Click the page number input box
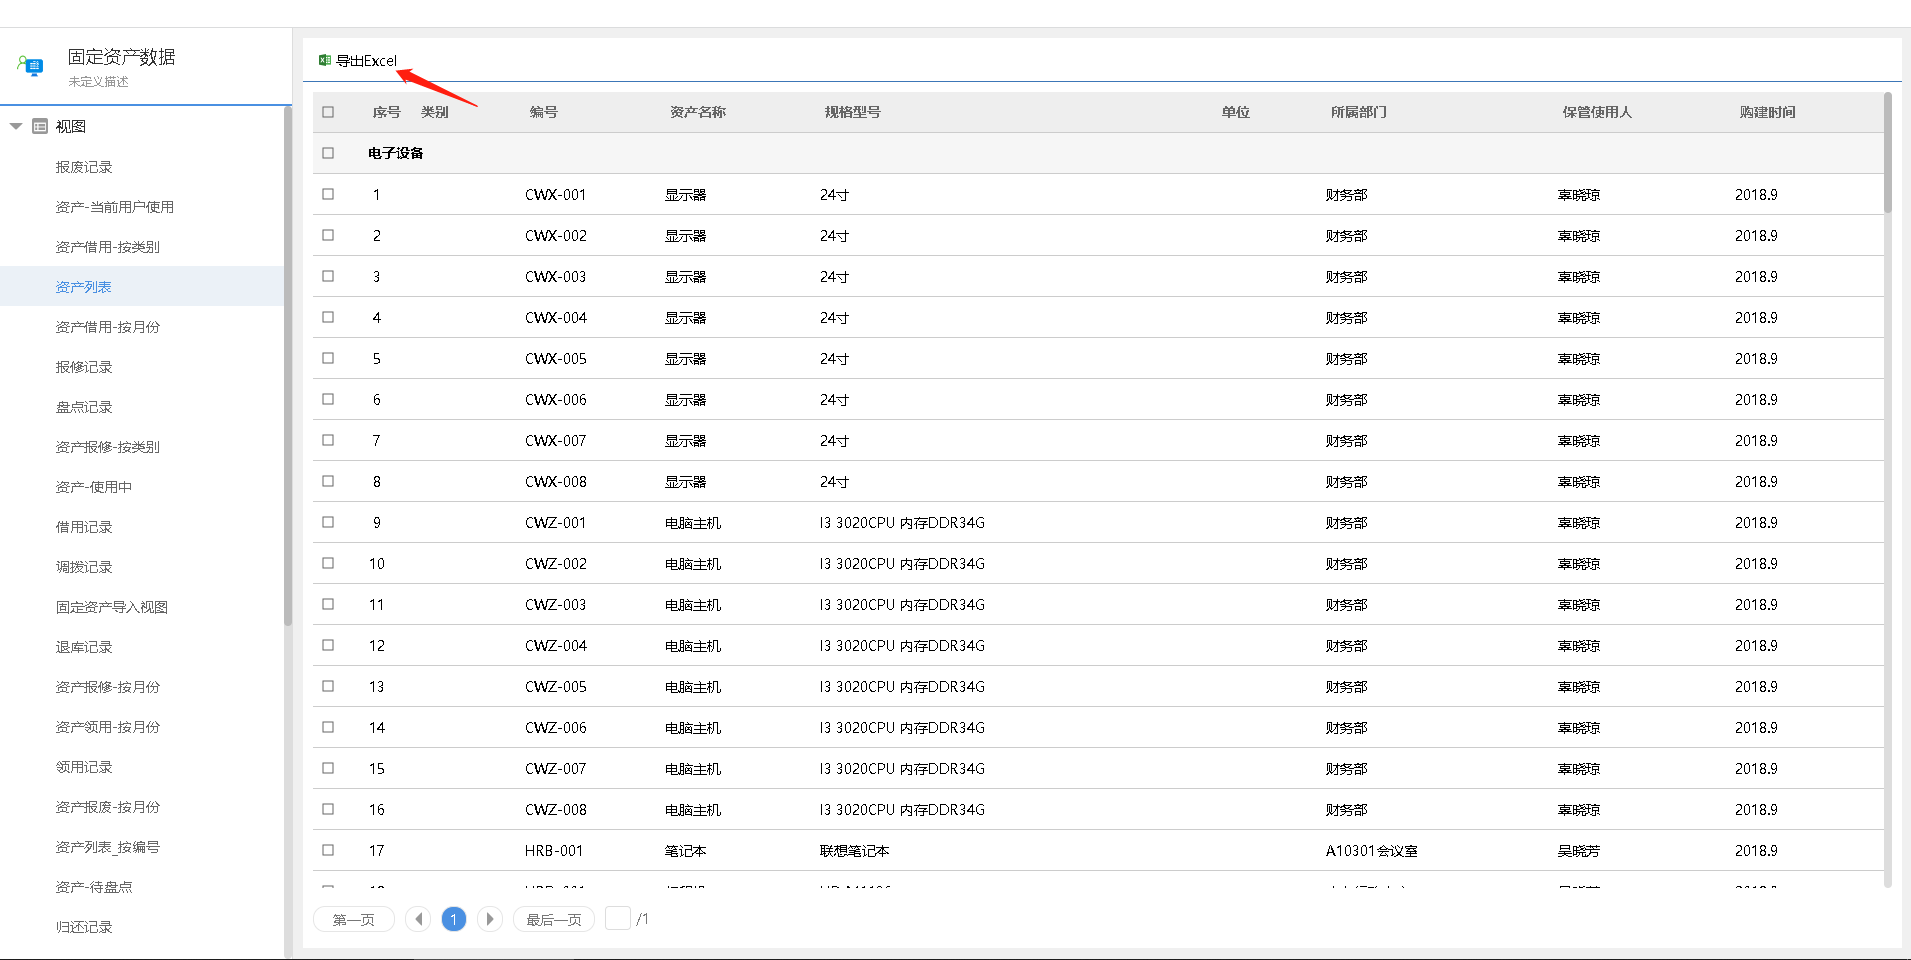 coord(618,918)
